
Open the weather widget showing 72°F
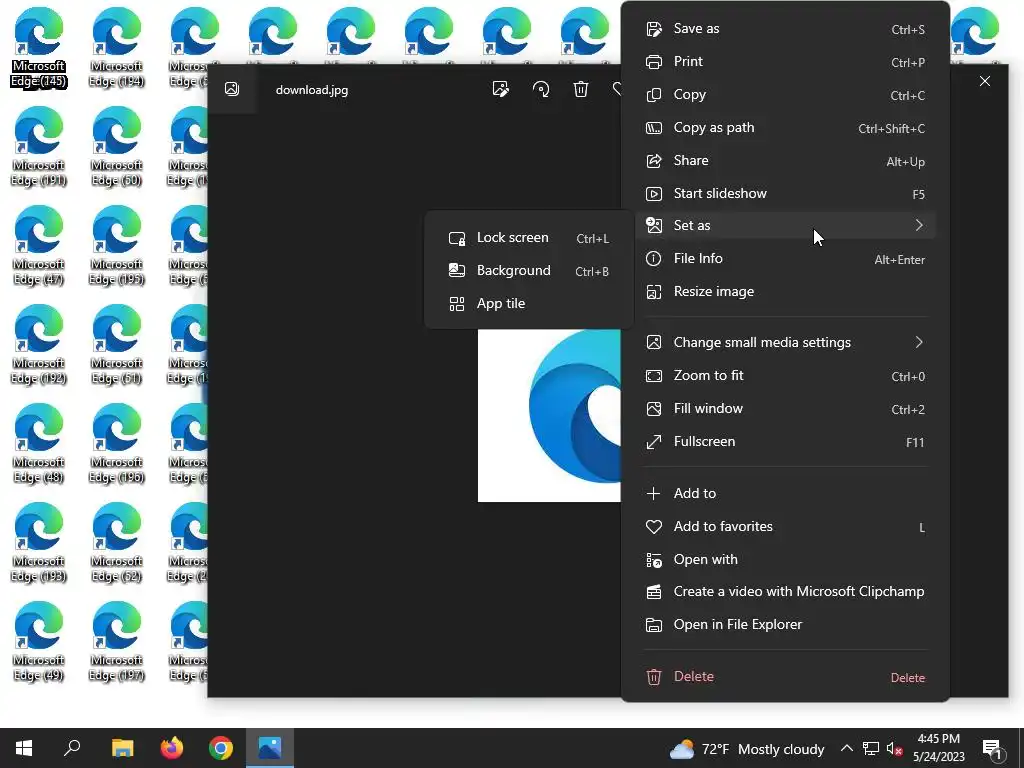tap(747, 749)
